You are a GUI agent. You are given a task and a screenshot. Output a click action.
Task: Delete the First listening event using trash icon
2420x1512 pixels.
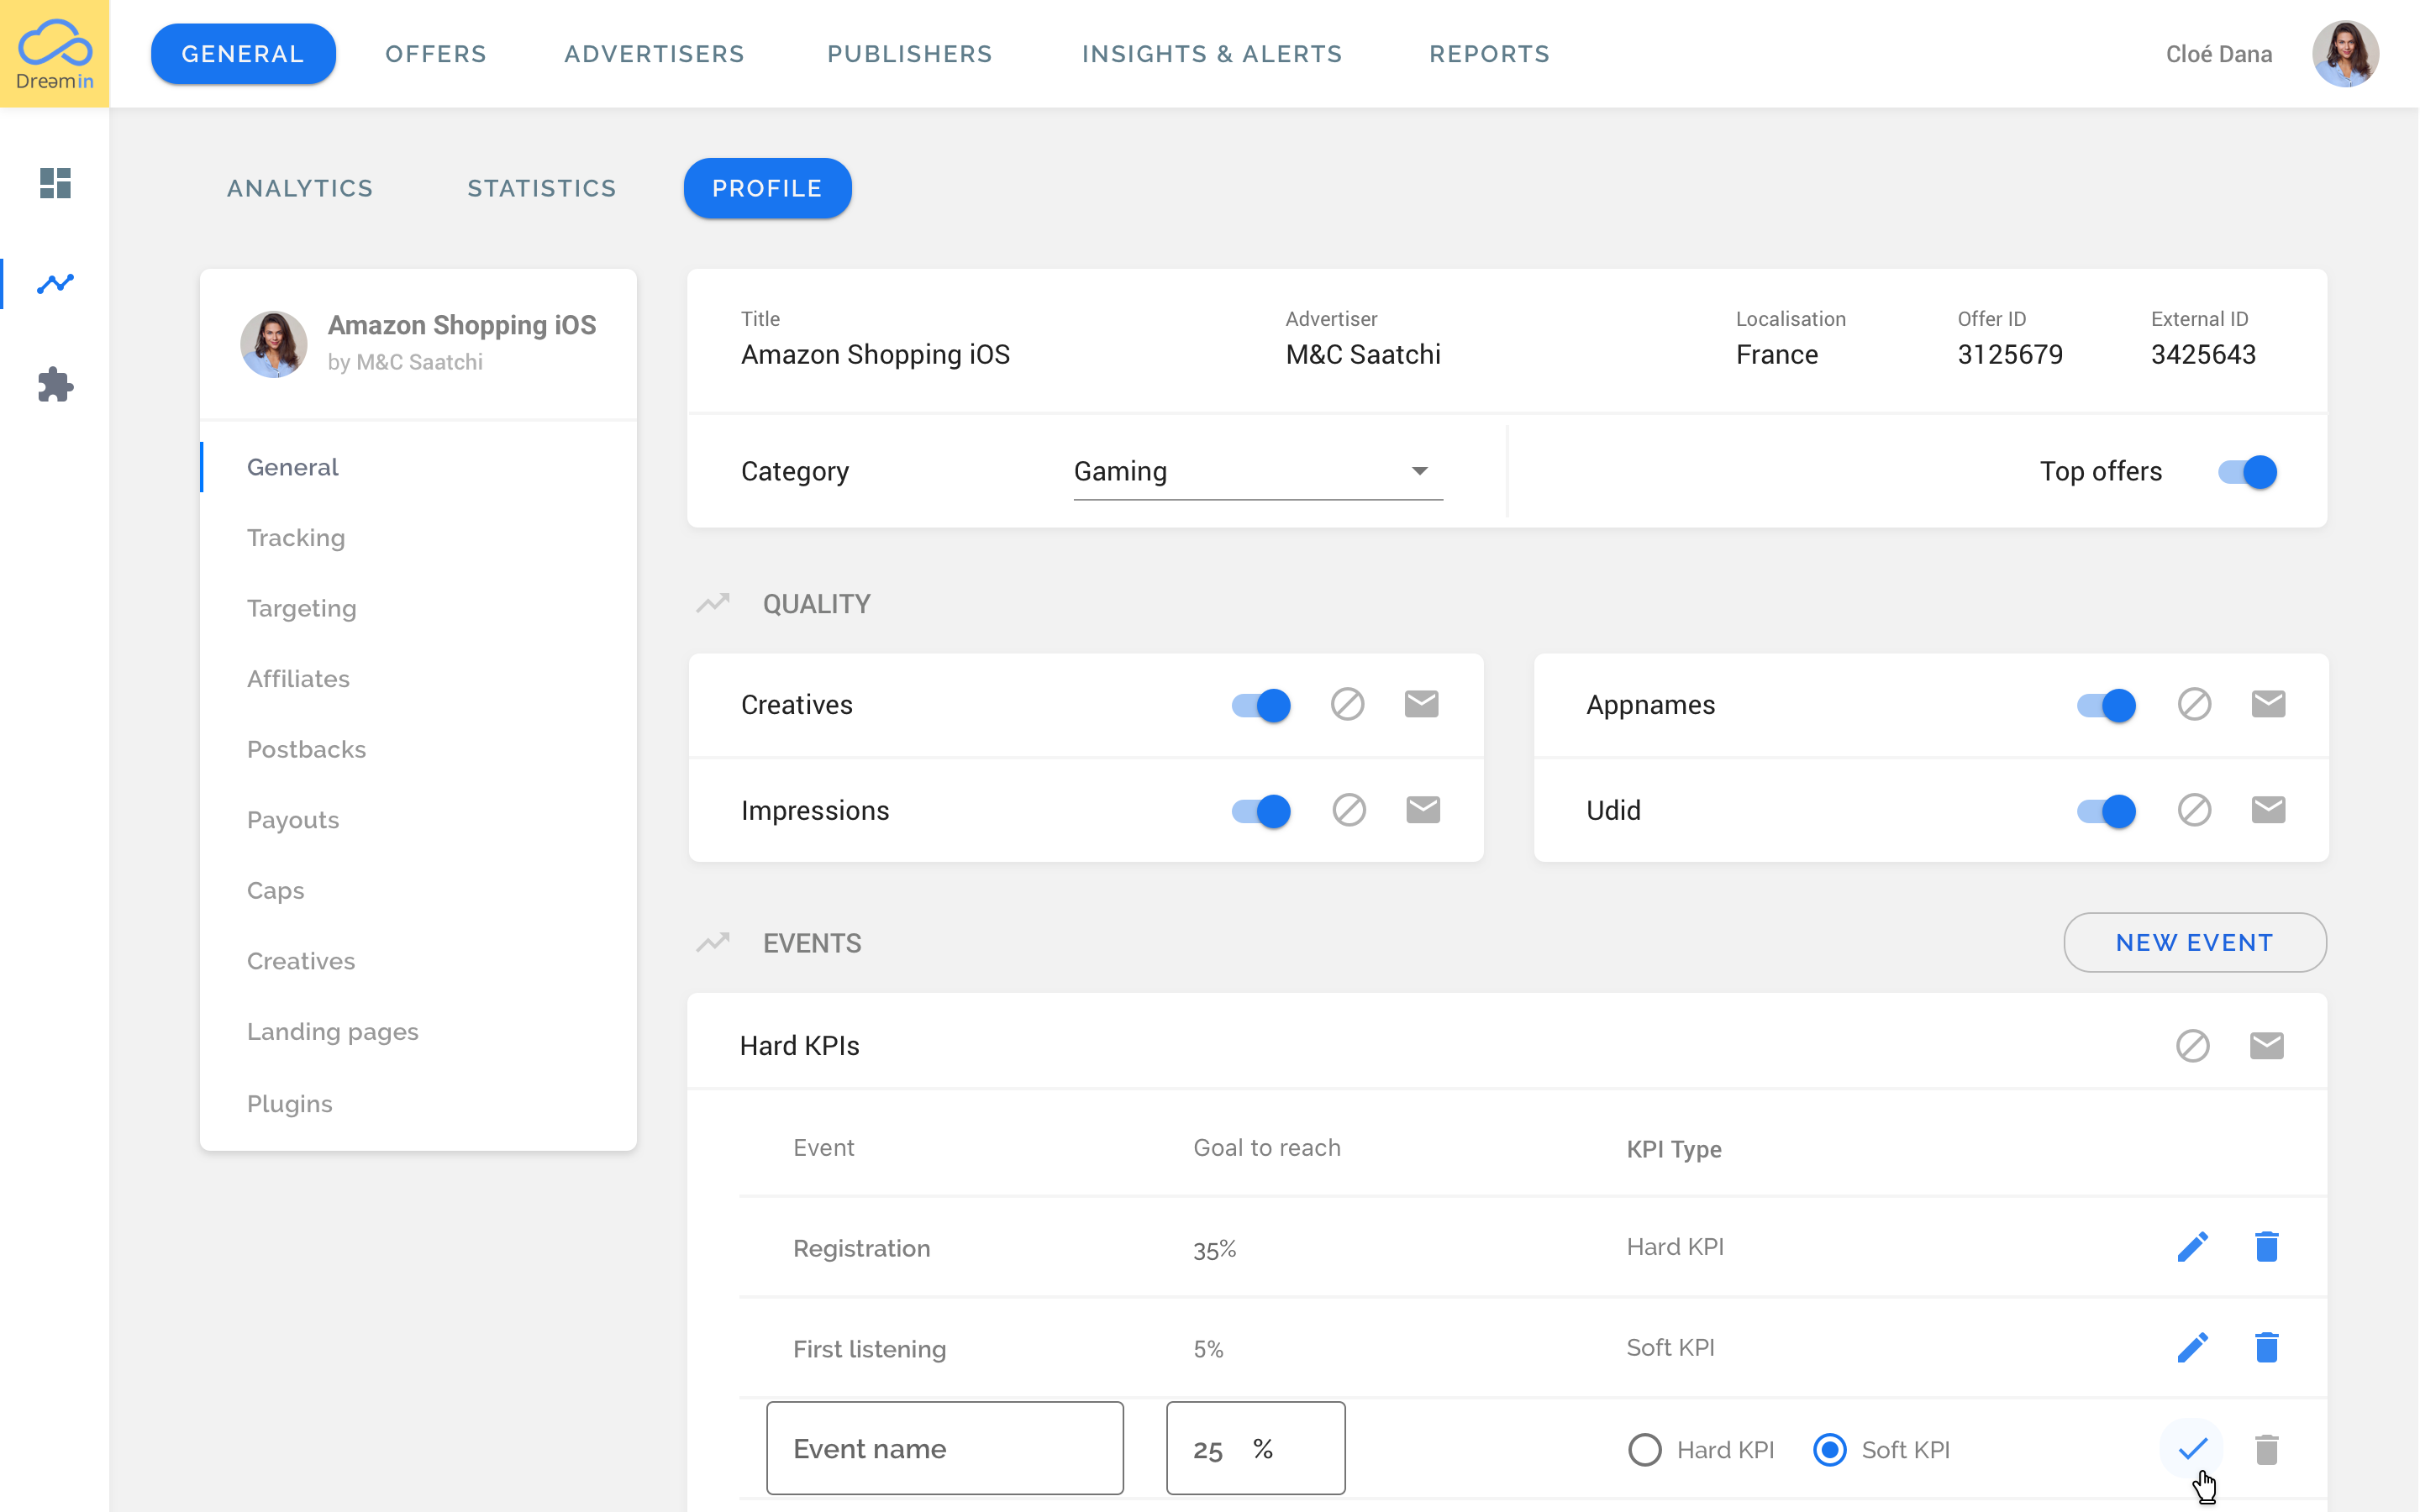point(2267,1347)
